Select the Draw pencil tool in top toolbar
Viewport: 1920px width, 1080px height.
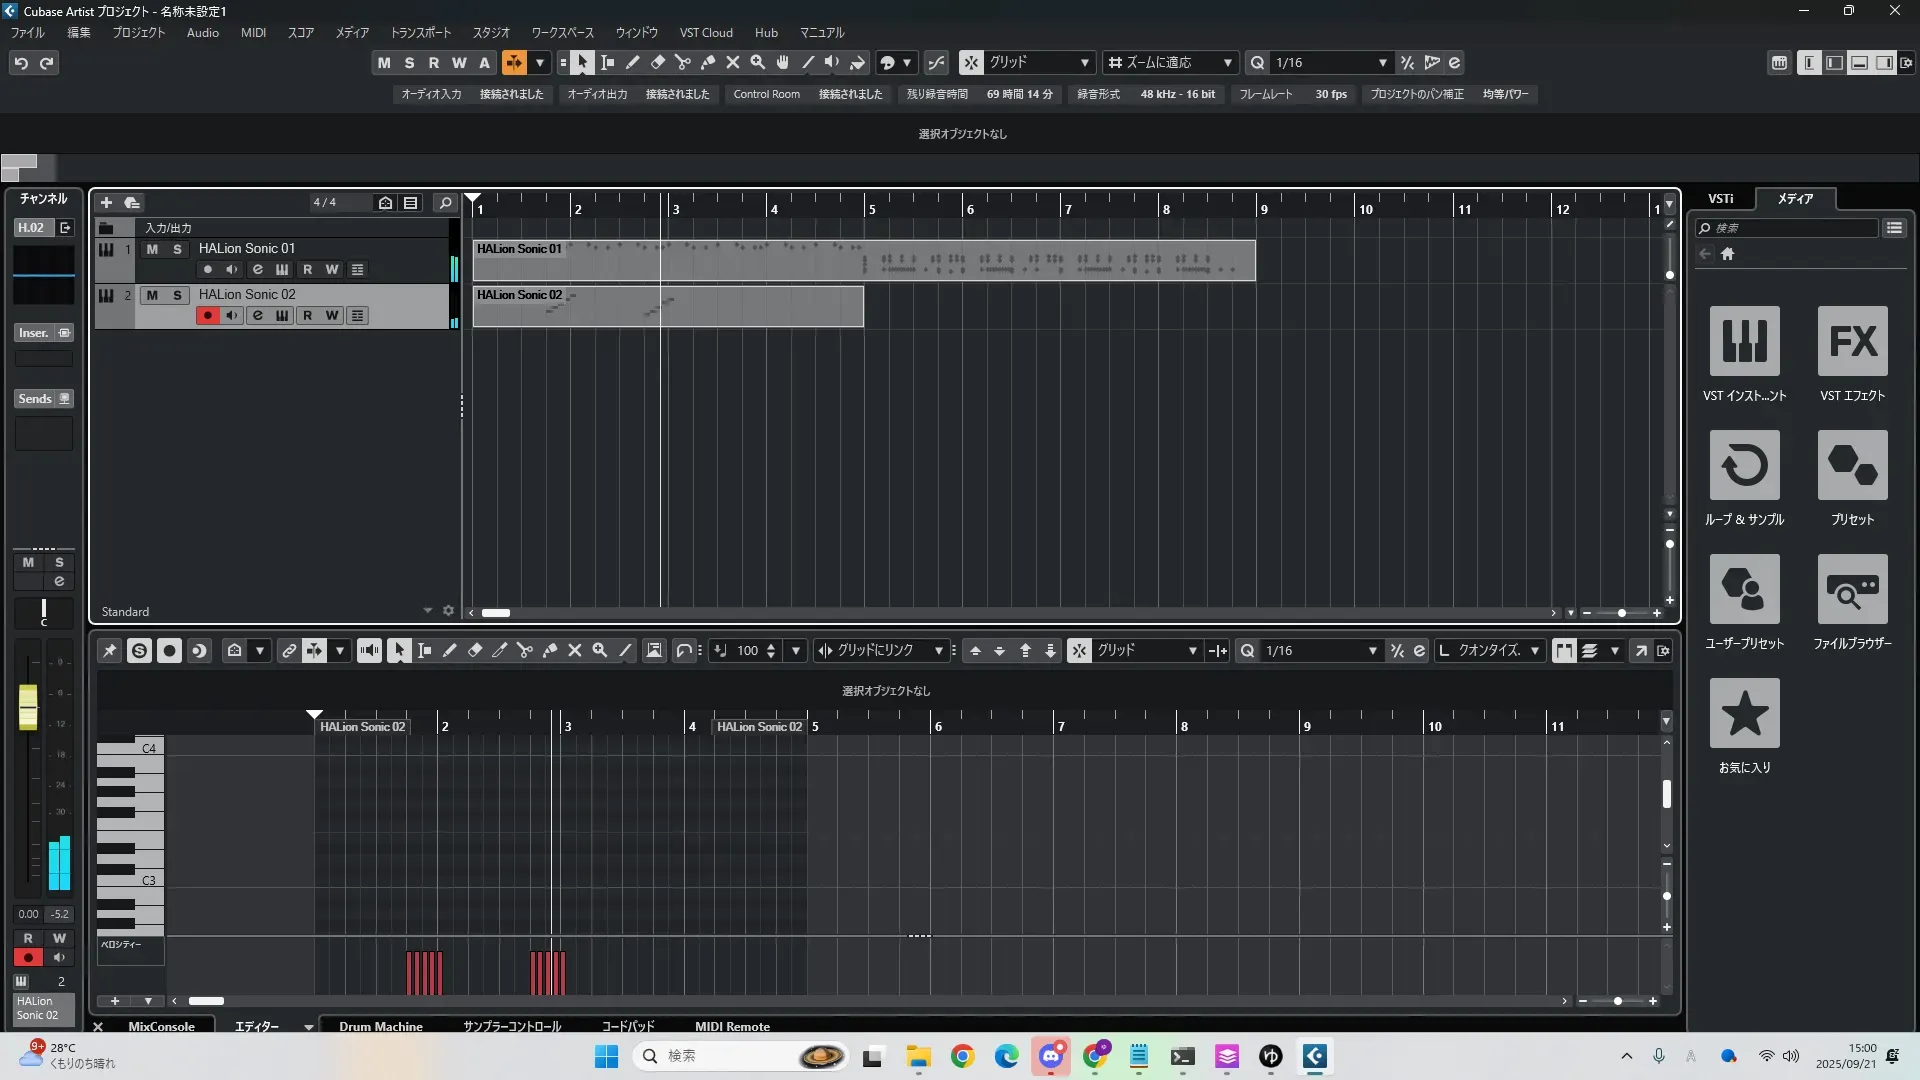tap(633, 63)
